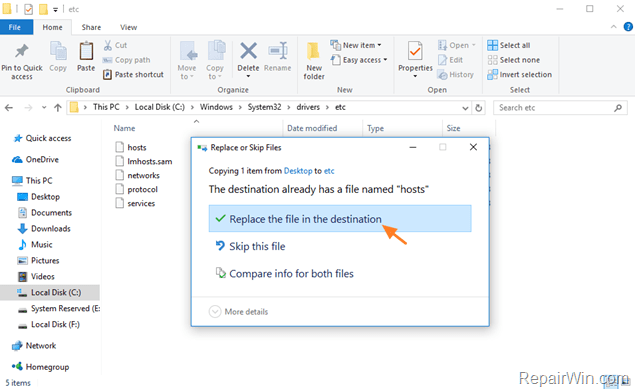Viewport: 635px width, 389px height.
Task: Choose Skip this file
Action: 250,247
